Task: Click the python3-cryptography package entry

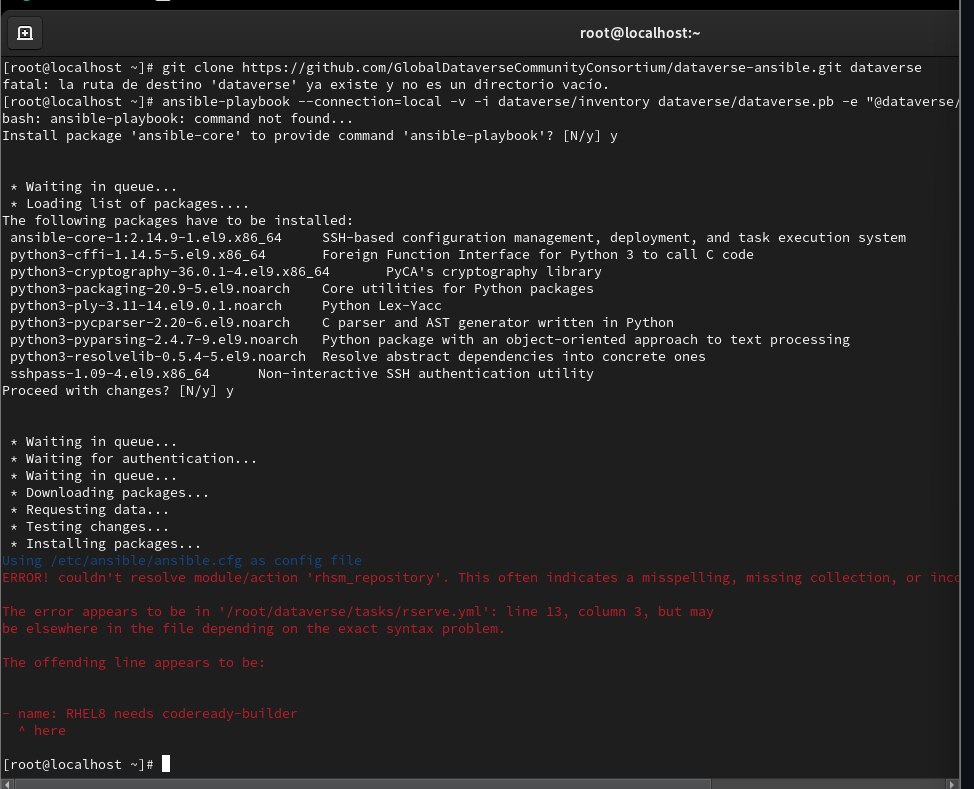Action: tap(170, 272)
